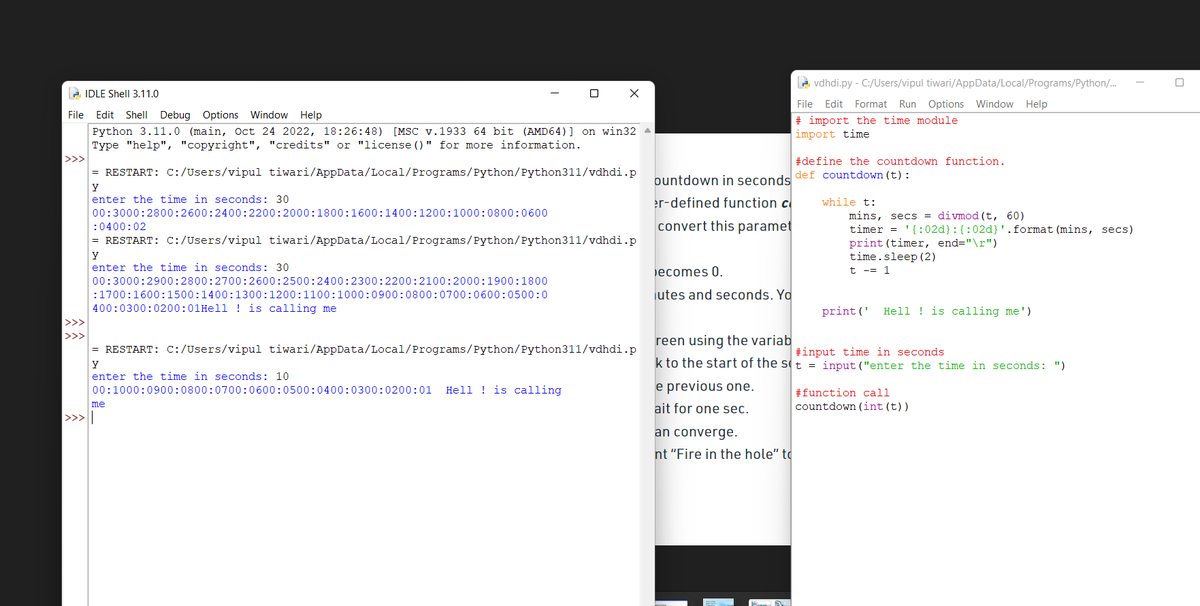Click the 'Type "help", "copyright"' line in the shell
Image resolution: width=1200 pixels, height=606 pixels.
tap(336, 145)
